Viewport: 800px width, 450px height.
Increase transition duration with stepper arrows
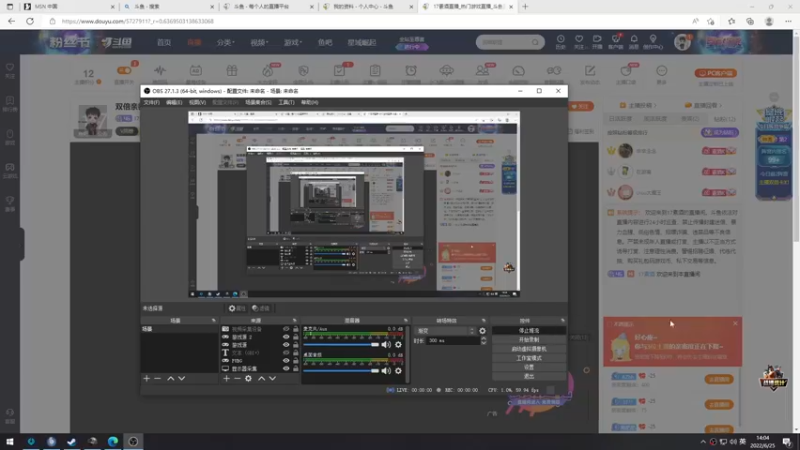(x=484, y=338)
